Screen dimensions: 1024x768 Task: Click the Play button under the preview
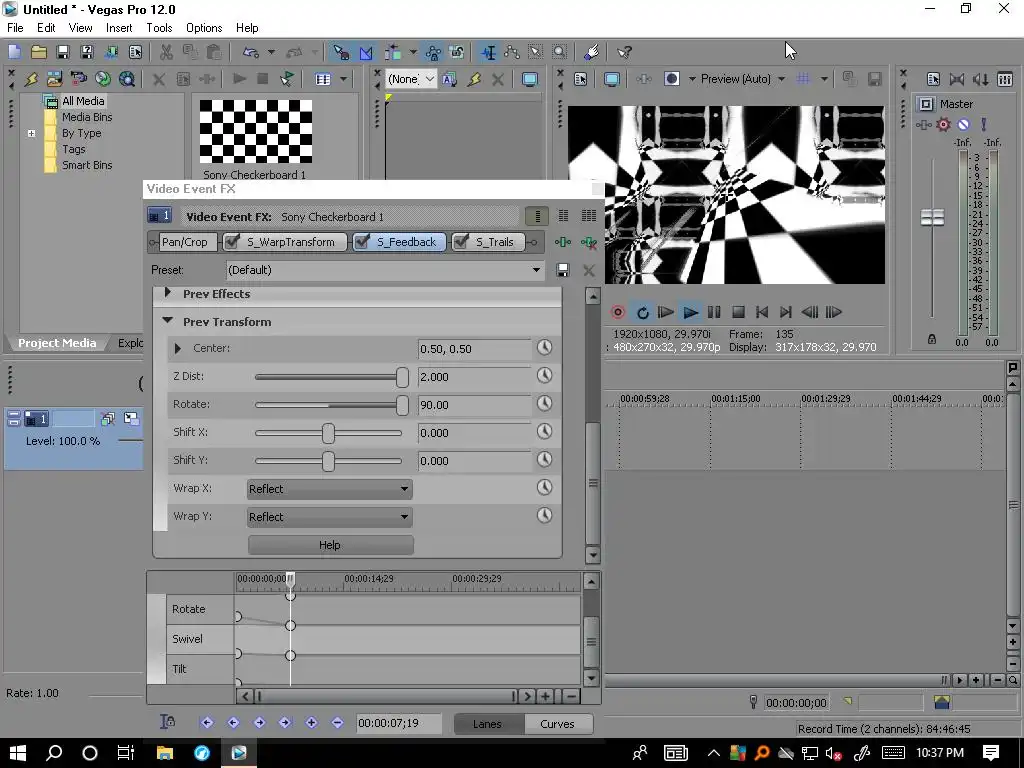coord(690,312)
